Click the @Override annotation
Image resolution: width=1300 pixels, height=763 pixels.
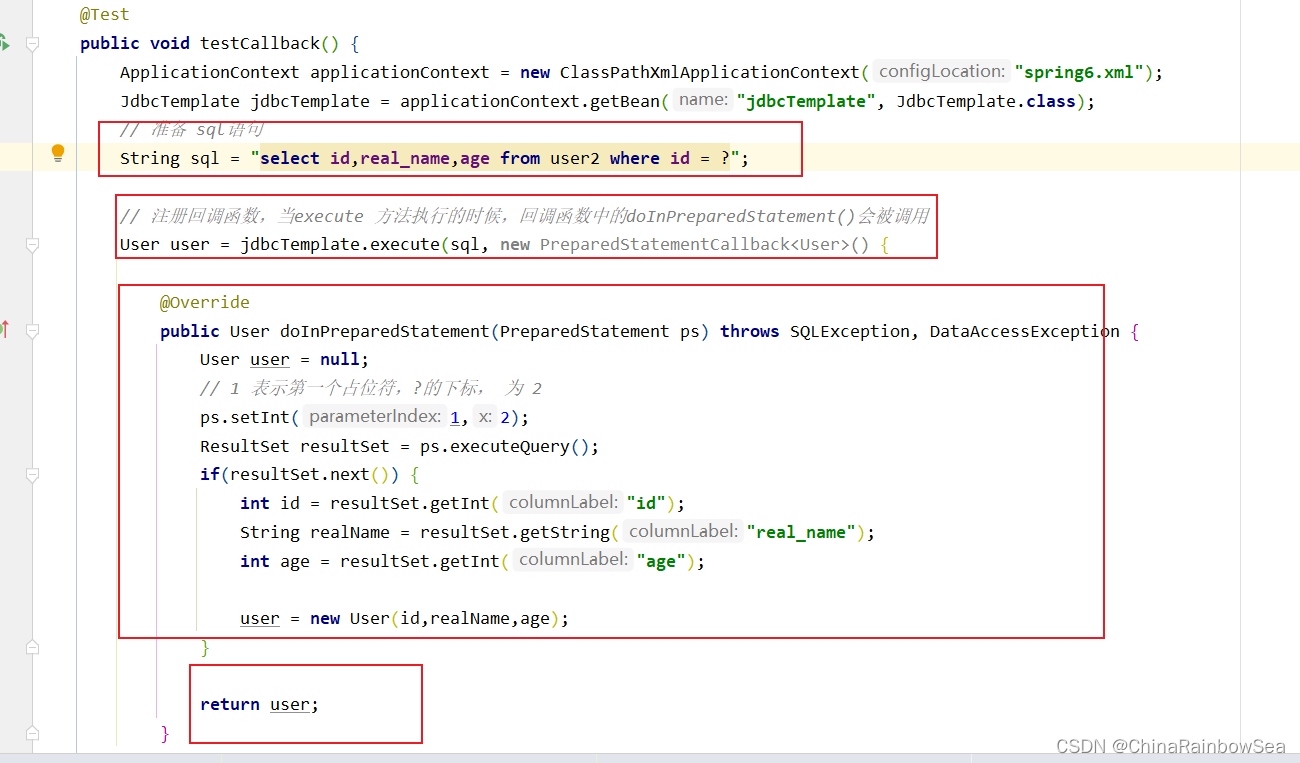204,302
